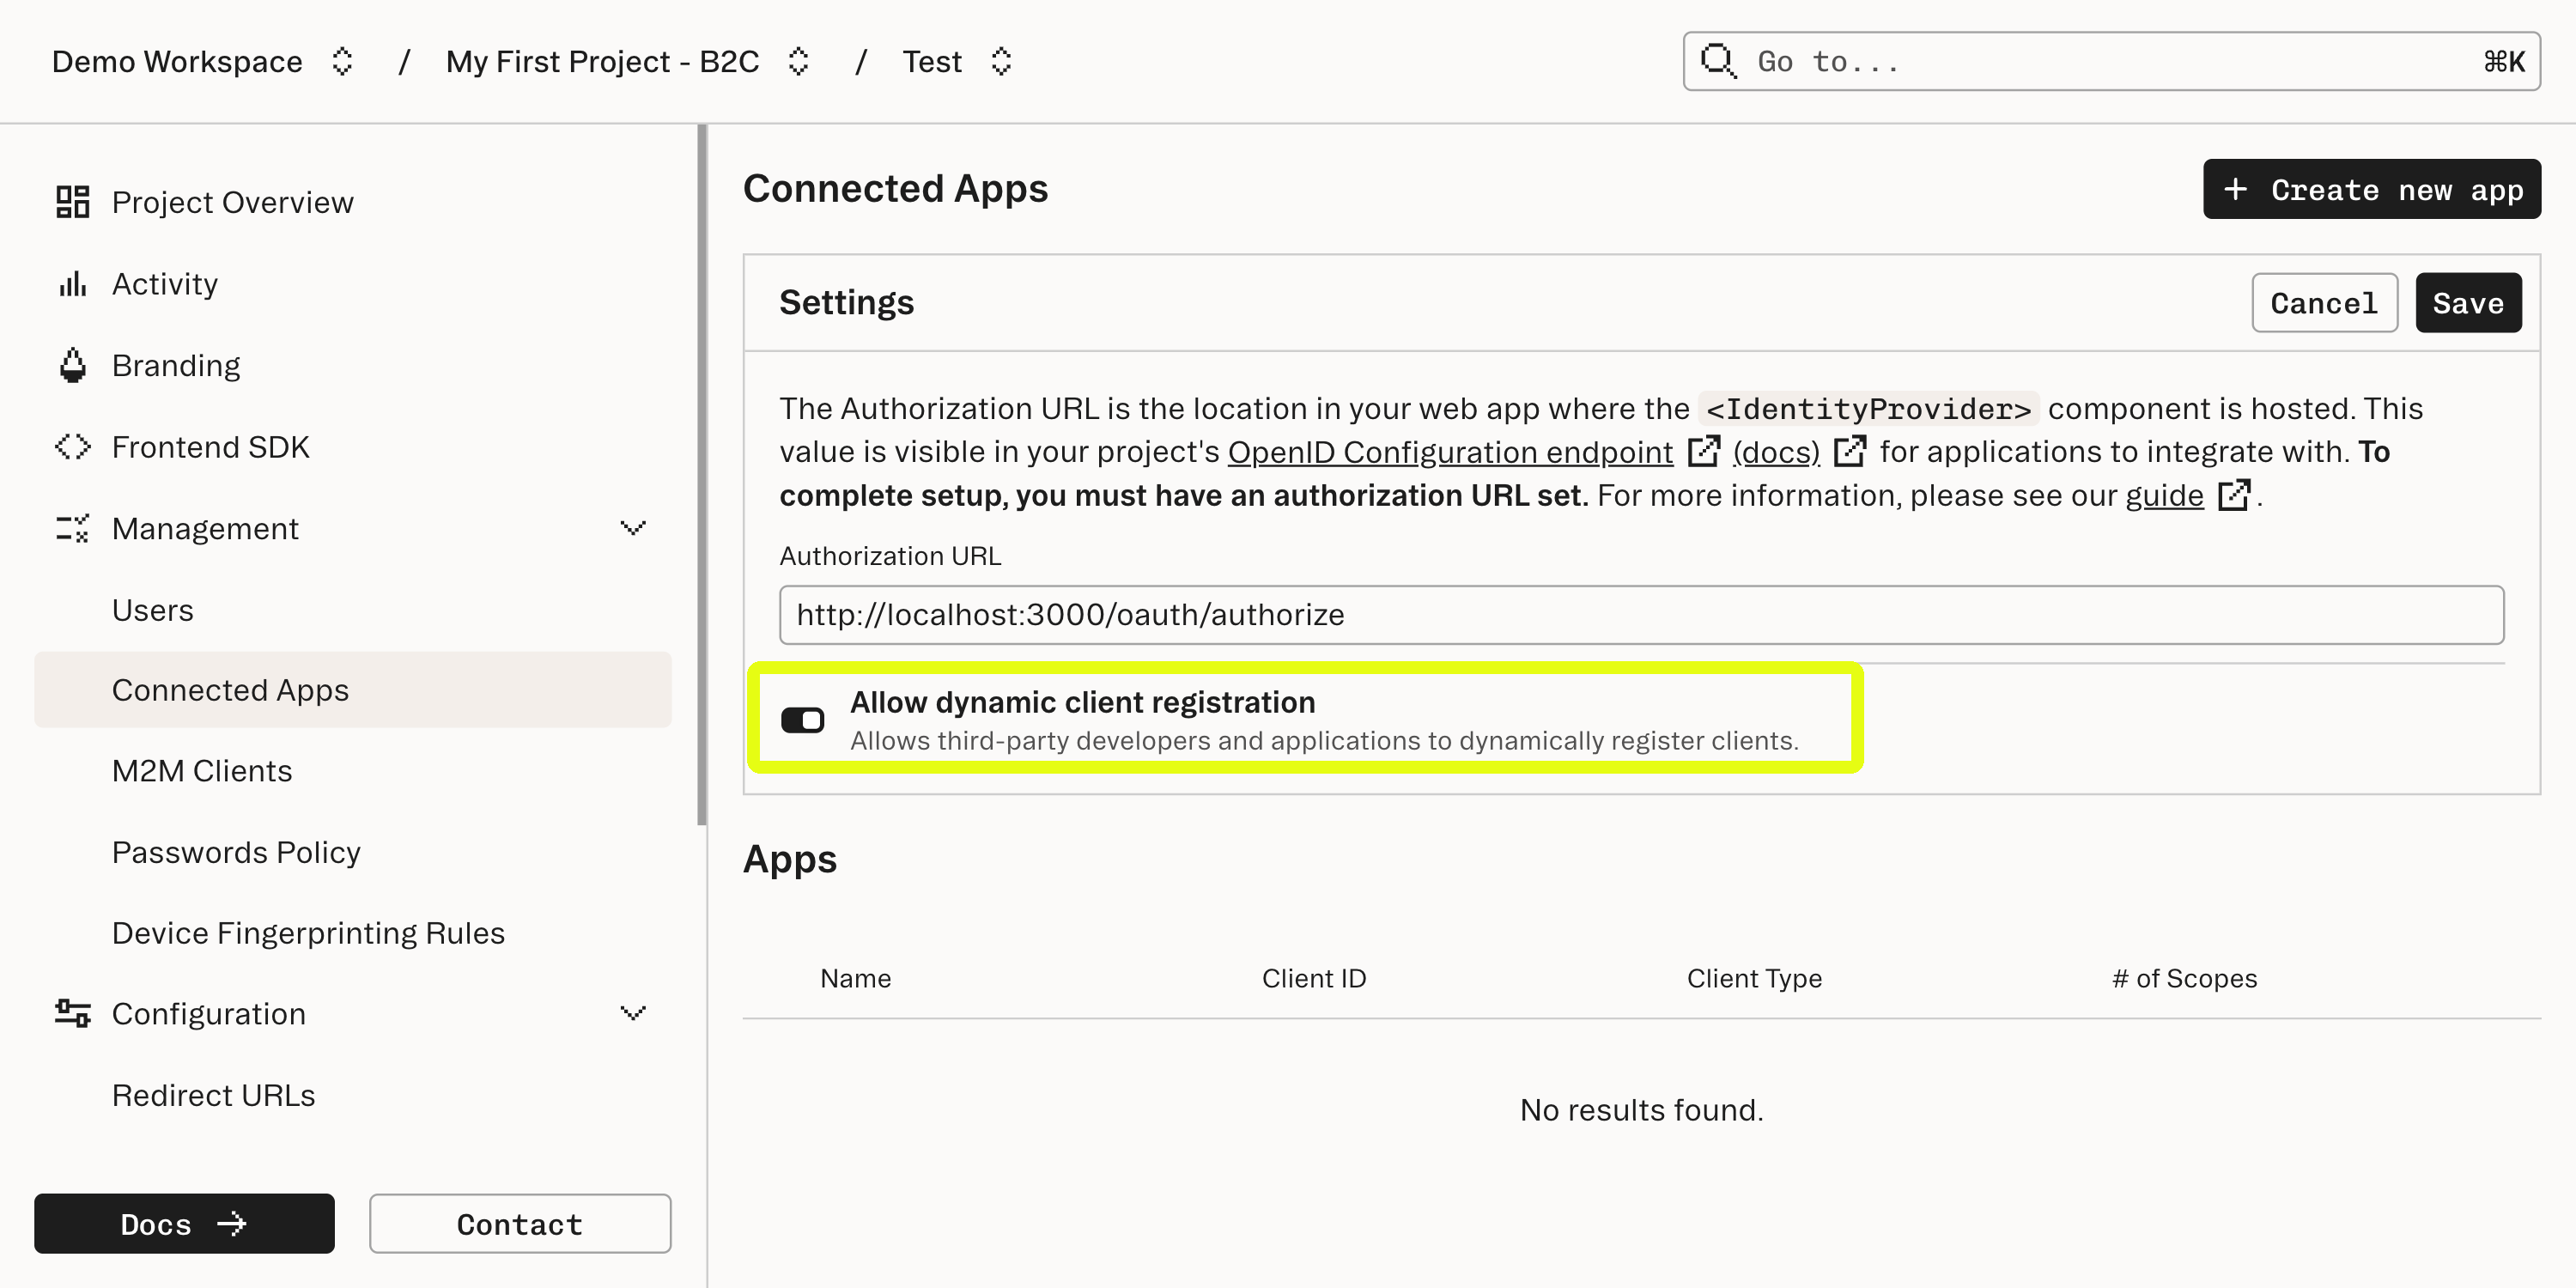Click external link icon after (docs)
2576x1288 pixels.
(x=1850, y=451)
